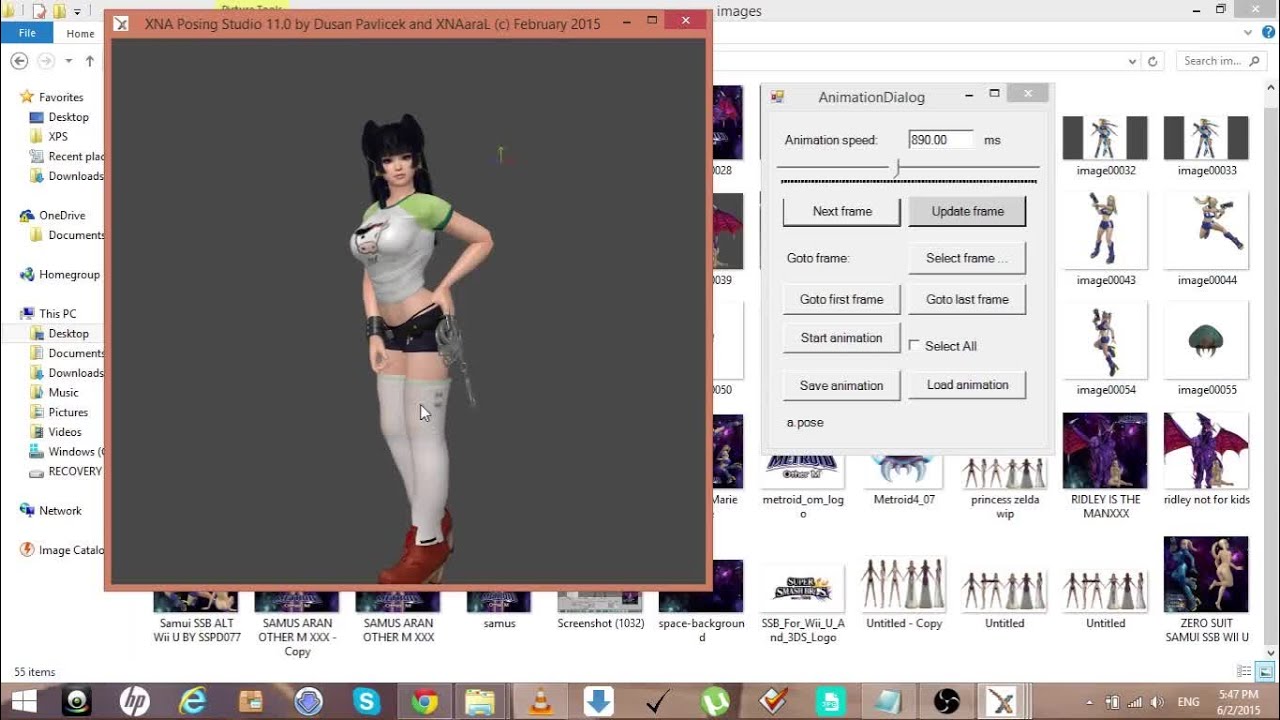The width and height of the screenshot is (1280, 720).
Task: Select Image Catalog in navigation pane
Action: coord(70,550)
